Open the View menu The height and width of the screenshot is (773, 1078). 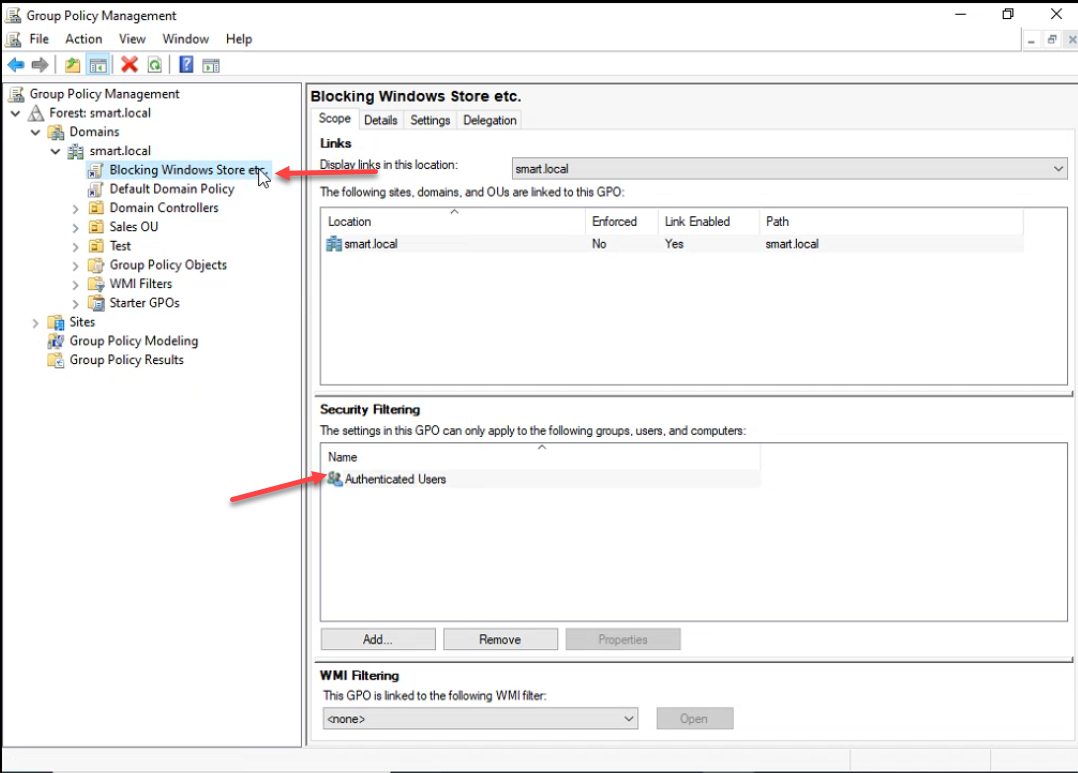pyautogui.click(x=132, y=39)
